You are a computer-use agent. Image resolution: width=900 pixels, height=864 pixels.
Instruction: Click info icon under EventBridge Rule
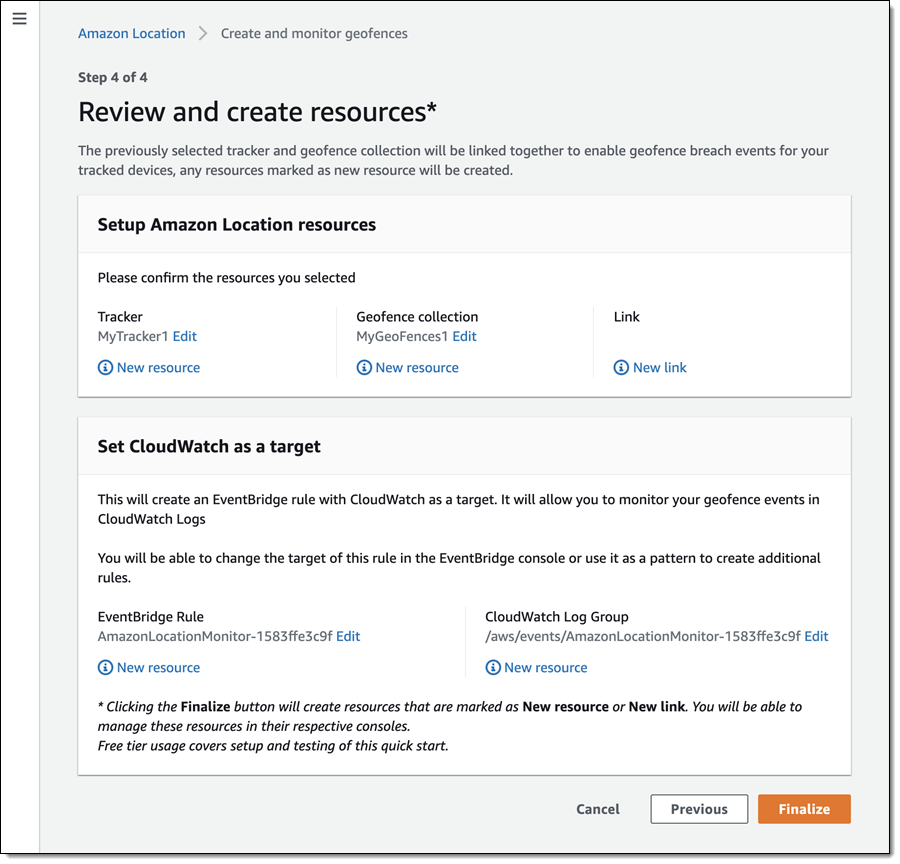(x=105, y=668)
